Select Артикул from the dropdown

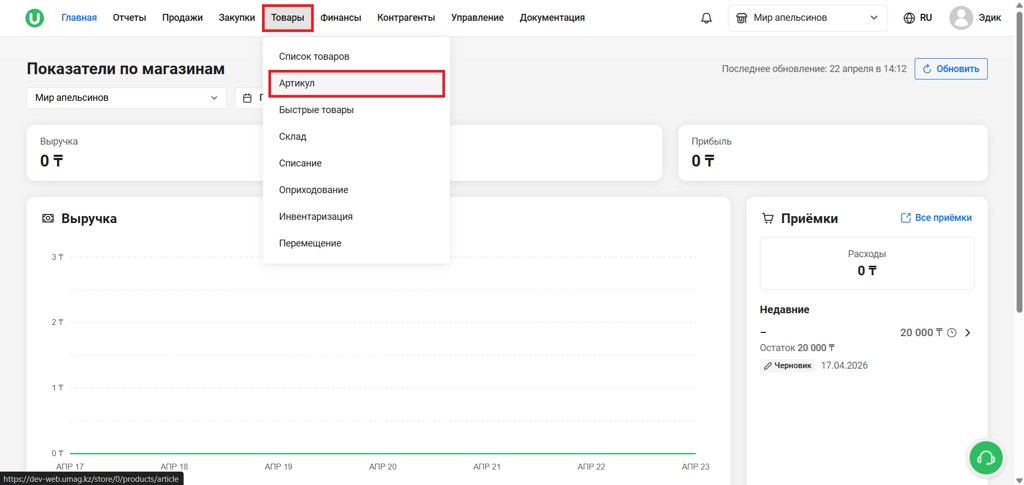pos(357,84)
